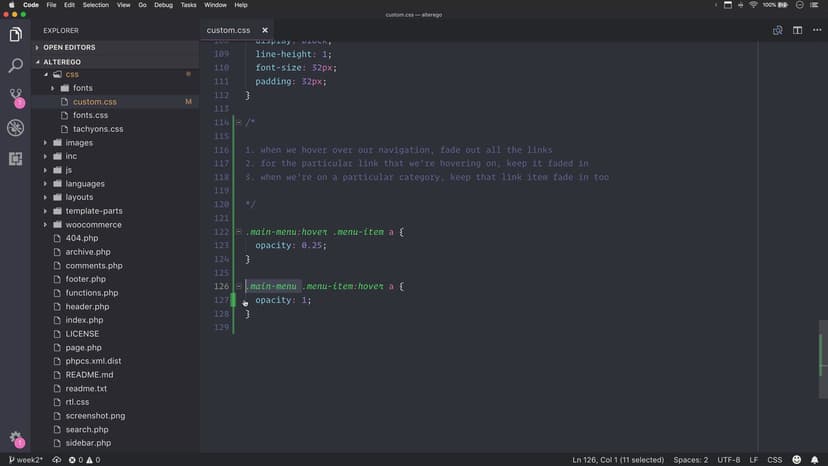Click the feedback smiley in status bar
828x466 pixels.
coord(798,460)
